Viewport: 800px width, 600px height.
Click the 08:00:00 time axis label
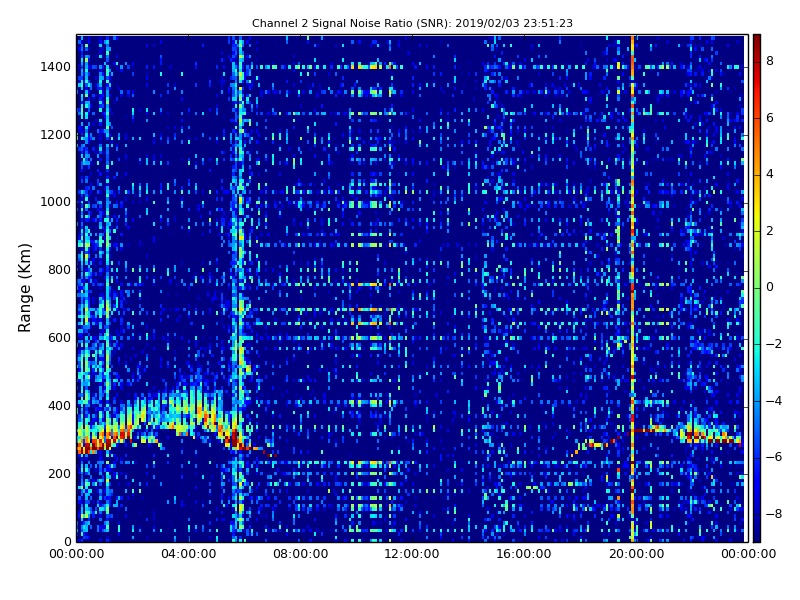tap(301, 554)
